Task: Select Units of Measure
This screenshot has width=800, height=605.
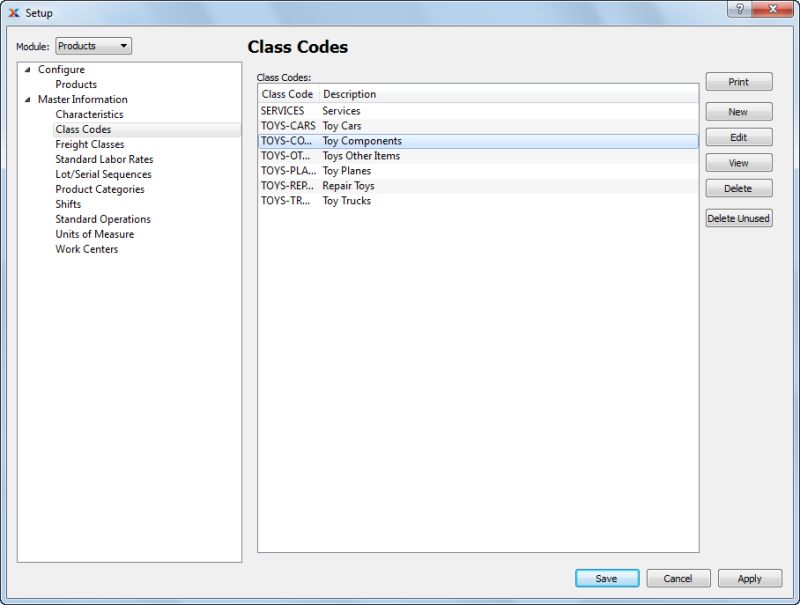Action: point(94,234)
